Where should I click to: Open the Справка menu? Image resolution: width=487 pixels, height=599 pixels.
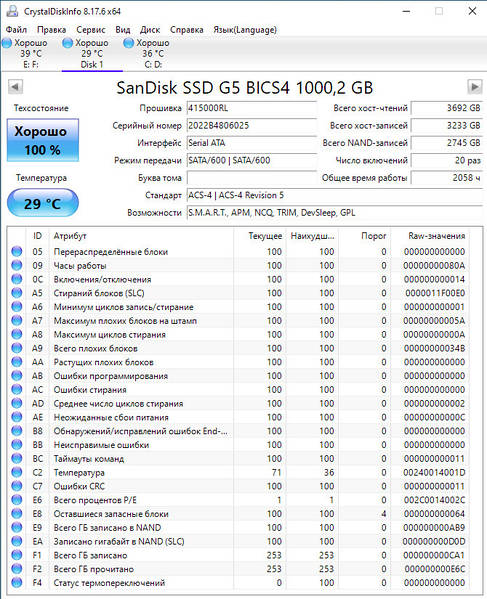coord(186,29)
